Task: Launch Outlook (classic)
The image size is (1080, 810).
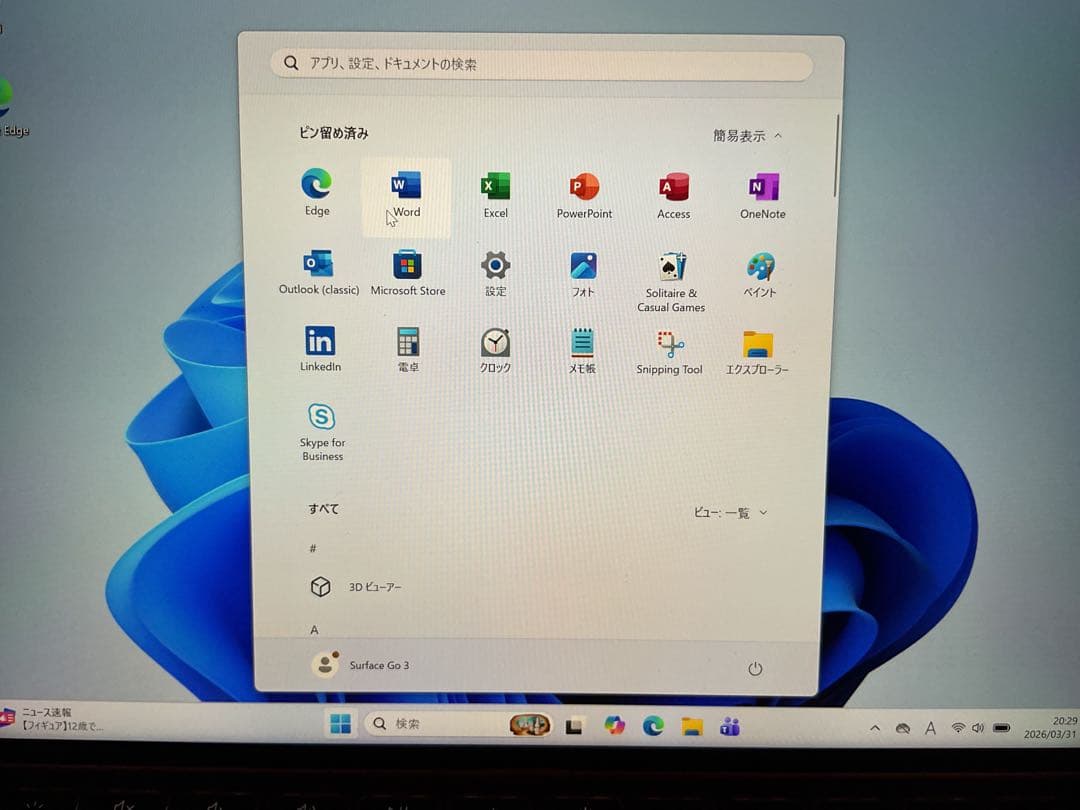Action: 319,273
